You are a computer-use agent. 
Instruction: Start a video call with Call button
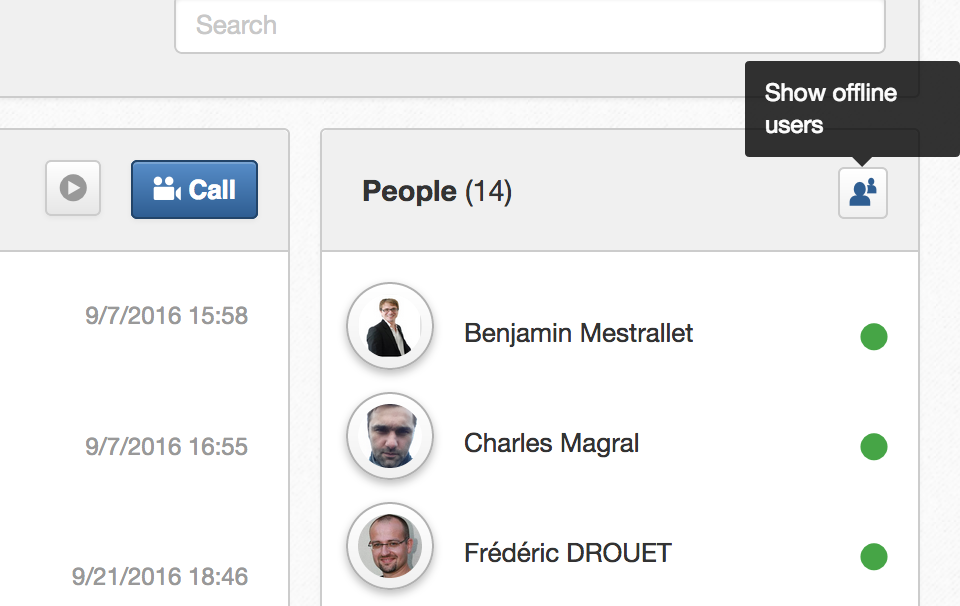(x=194, y=189)
